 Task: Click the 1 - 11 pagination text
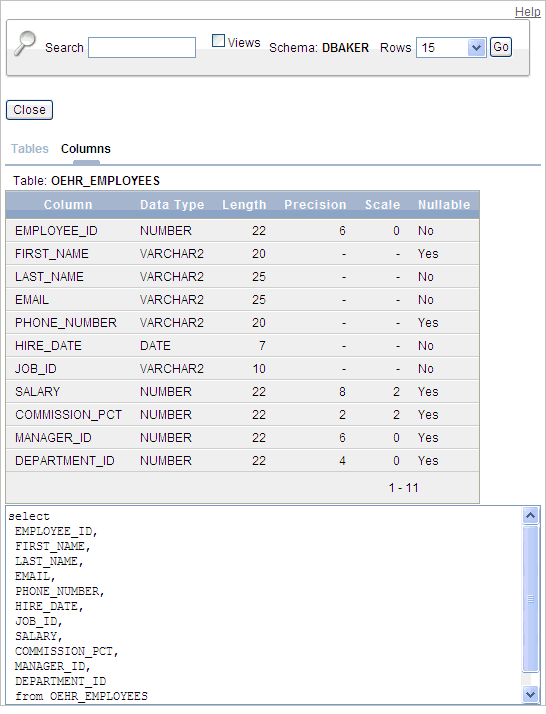(x=403, y=488)
